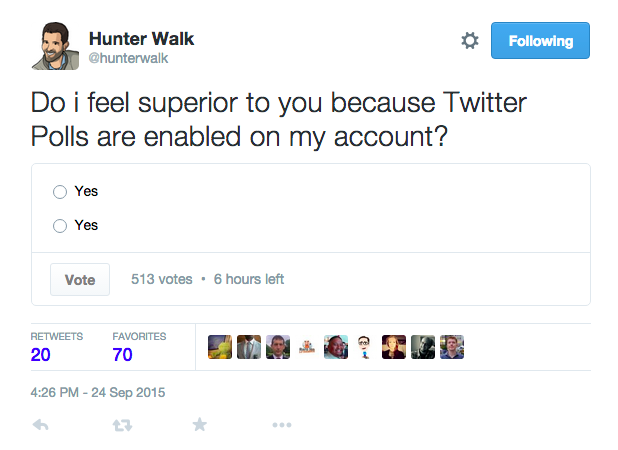Open the tweet timestamp 24 Sep 2015
This screenshot has width=618, height=450.
(x=97, y=392)
